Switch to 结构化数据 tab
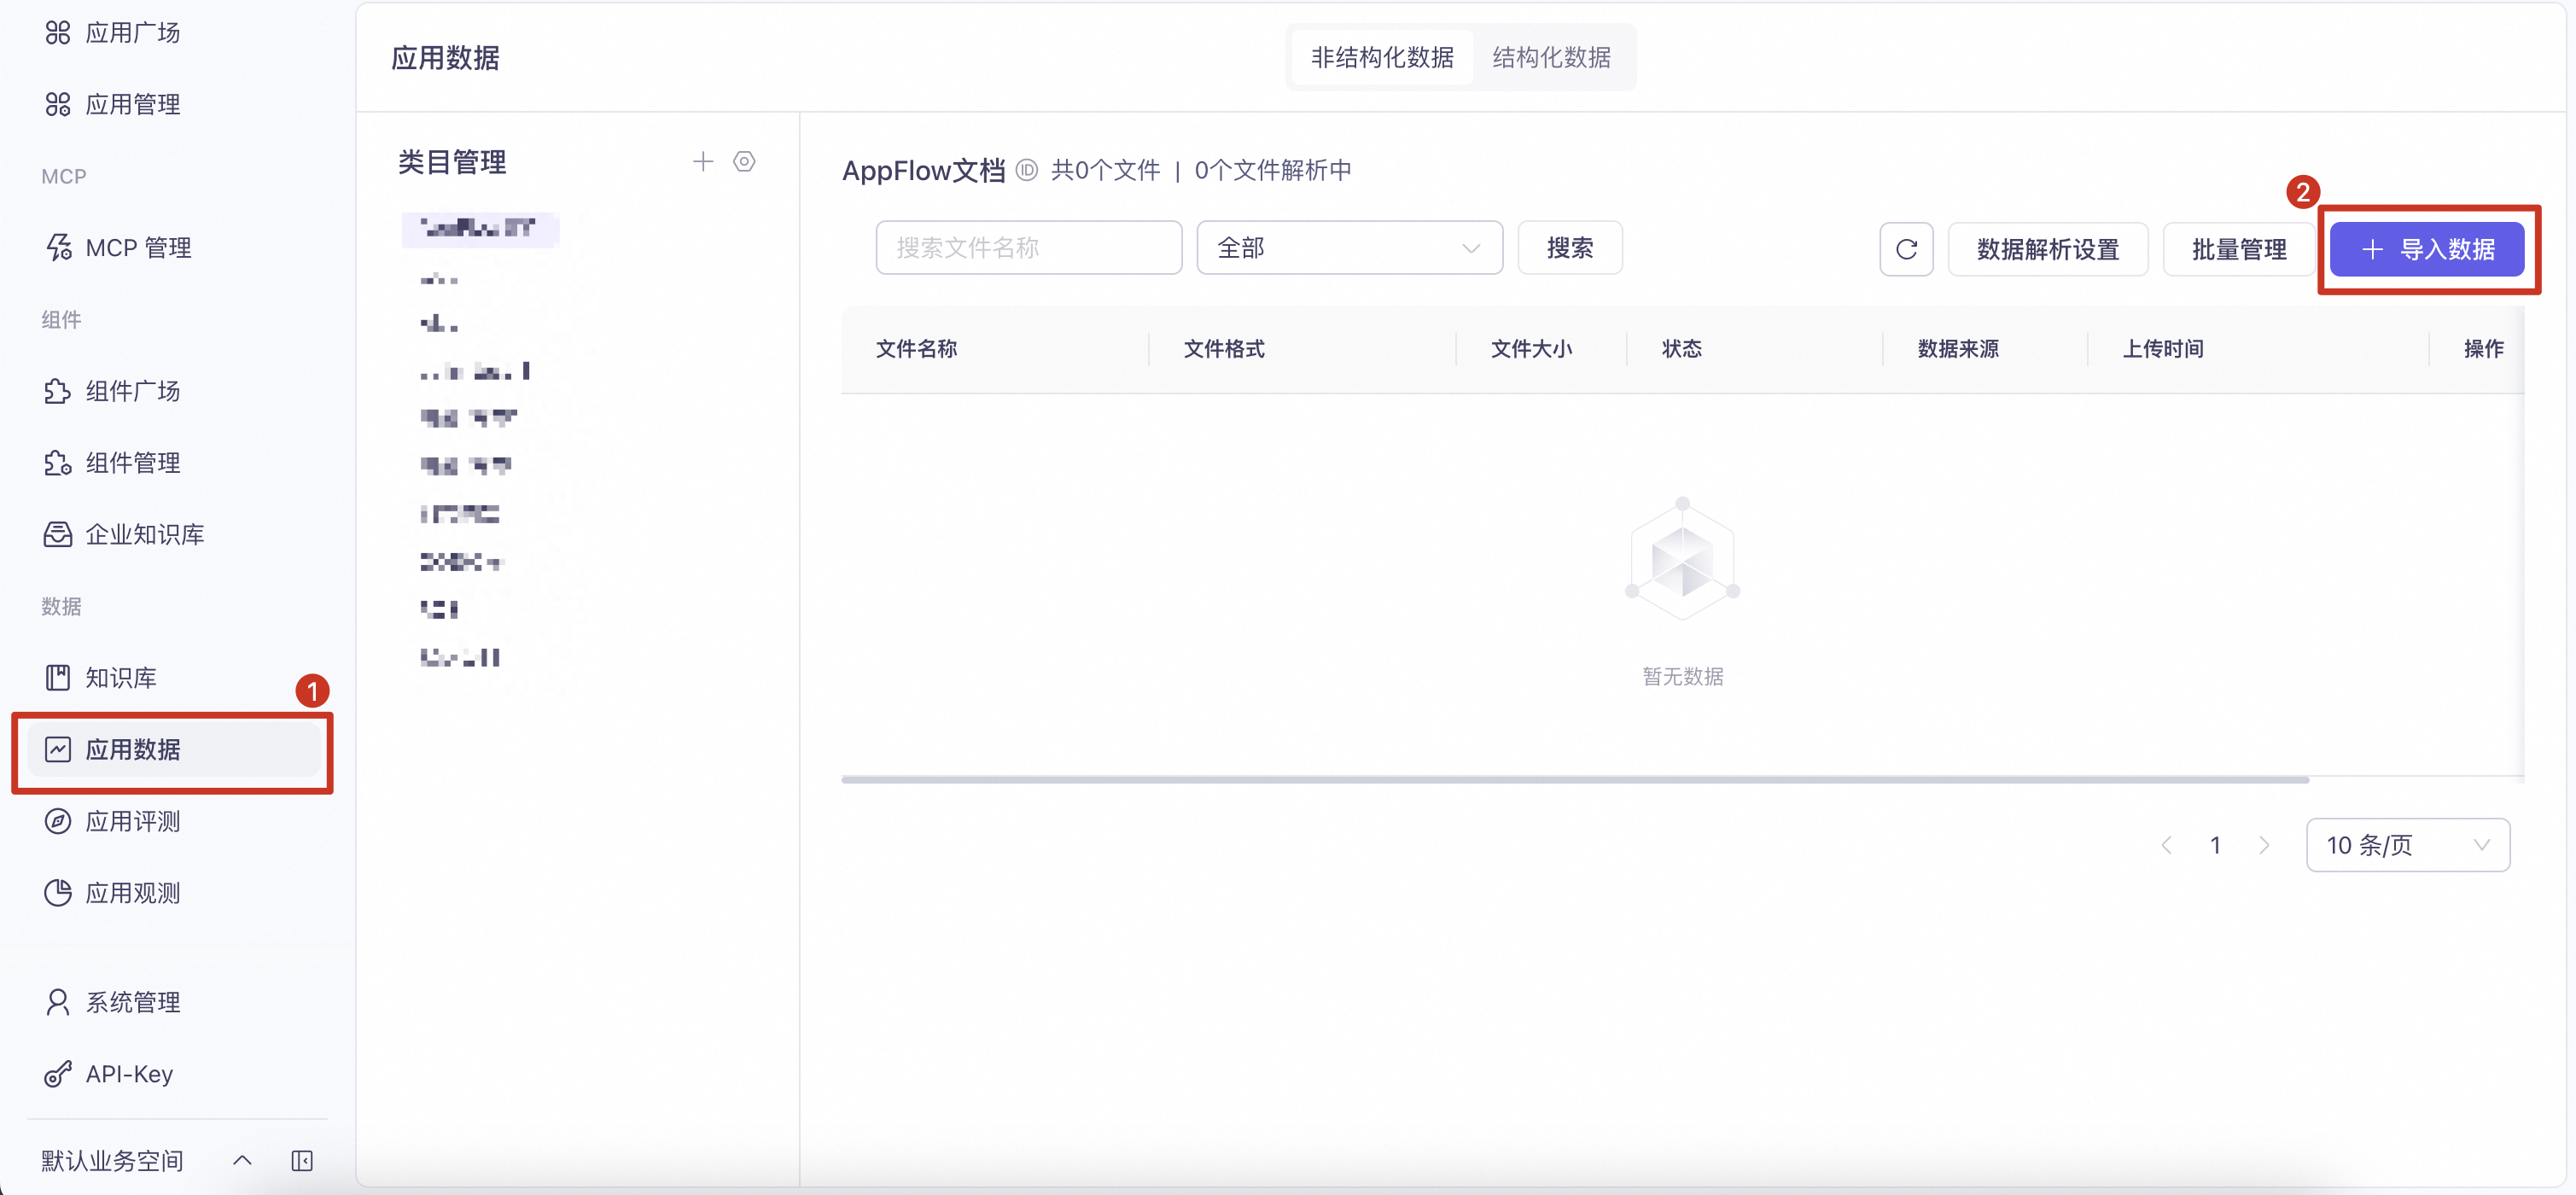2576x1195 pixels. (x=1551, y=58)
